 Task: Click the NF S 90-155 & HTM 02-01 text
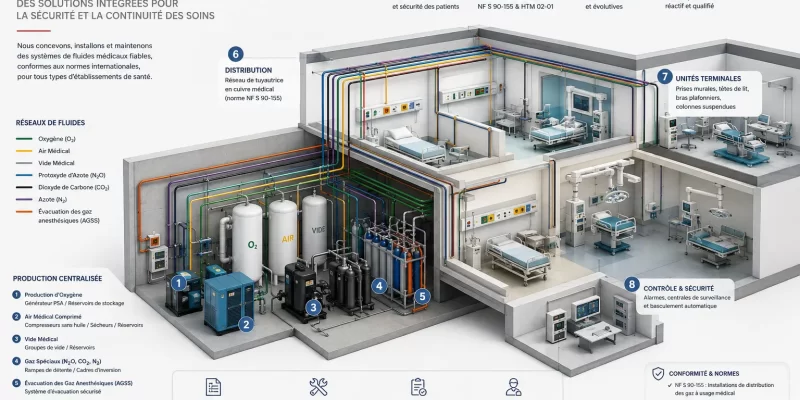(515, 7)
